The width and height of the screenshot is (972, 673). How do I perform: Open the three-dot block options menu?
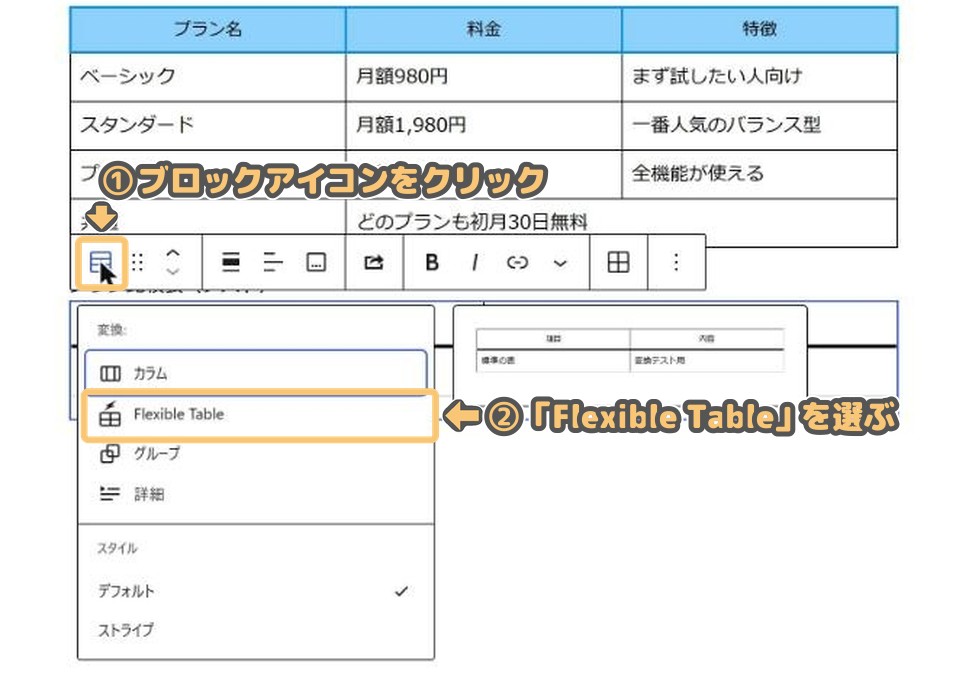tap(676, 262)
